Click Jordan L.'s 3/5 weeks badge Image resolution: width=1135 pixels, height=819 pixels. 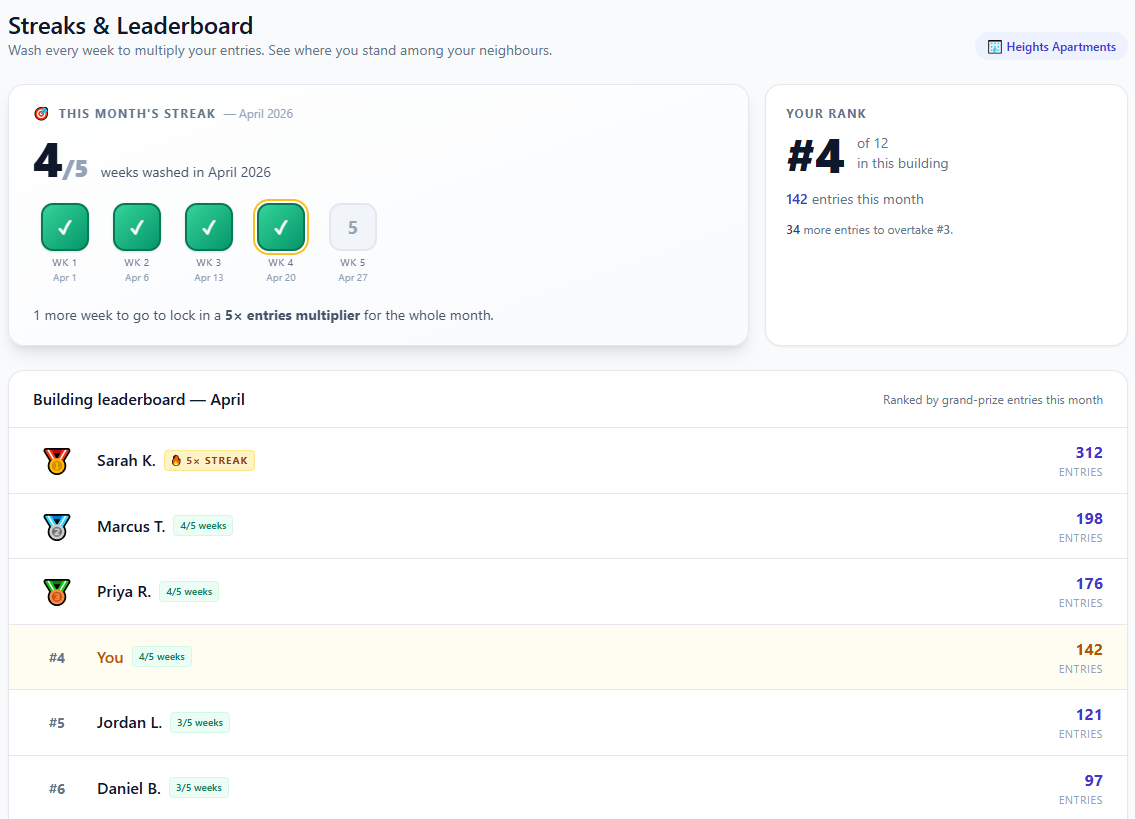[200, 723]
